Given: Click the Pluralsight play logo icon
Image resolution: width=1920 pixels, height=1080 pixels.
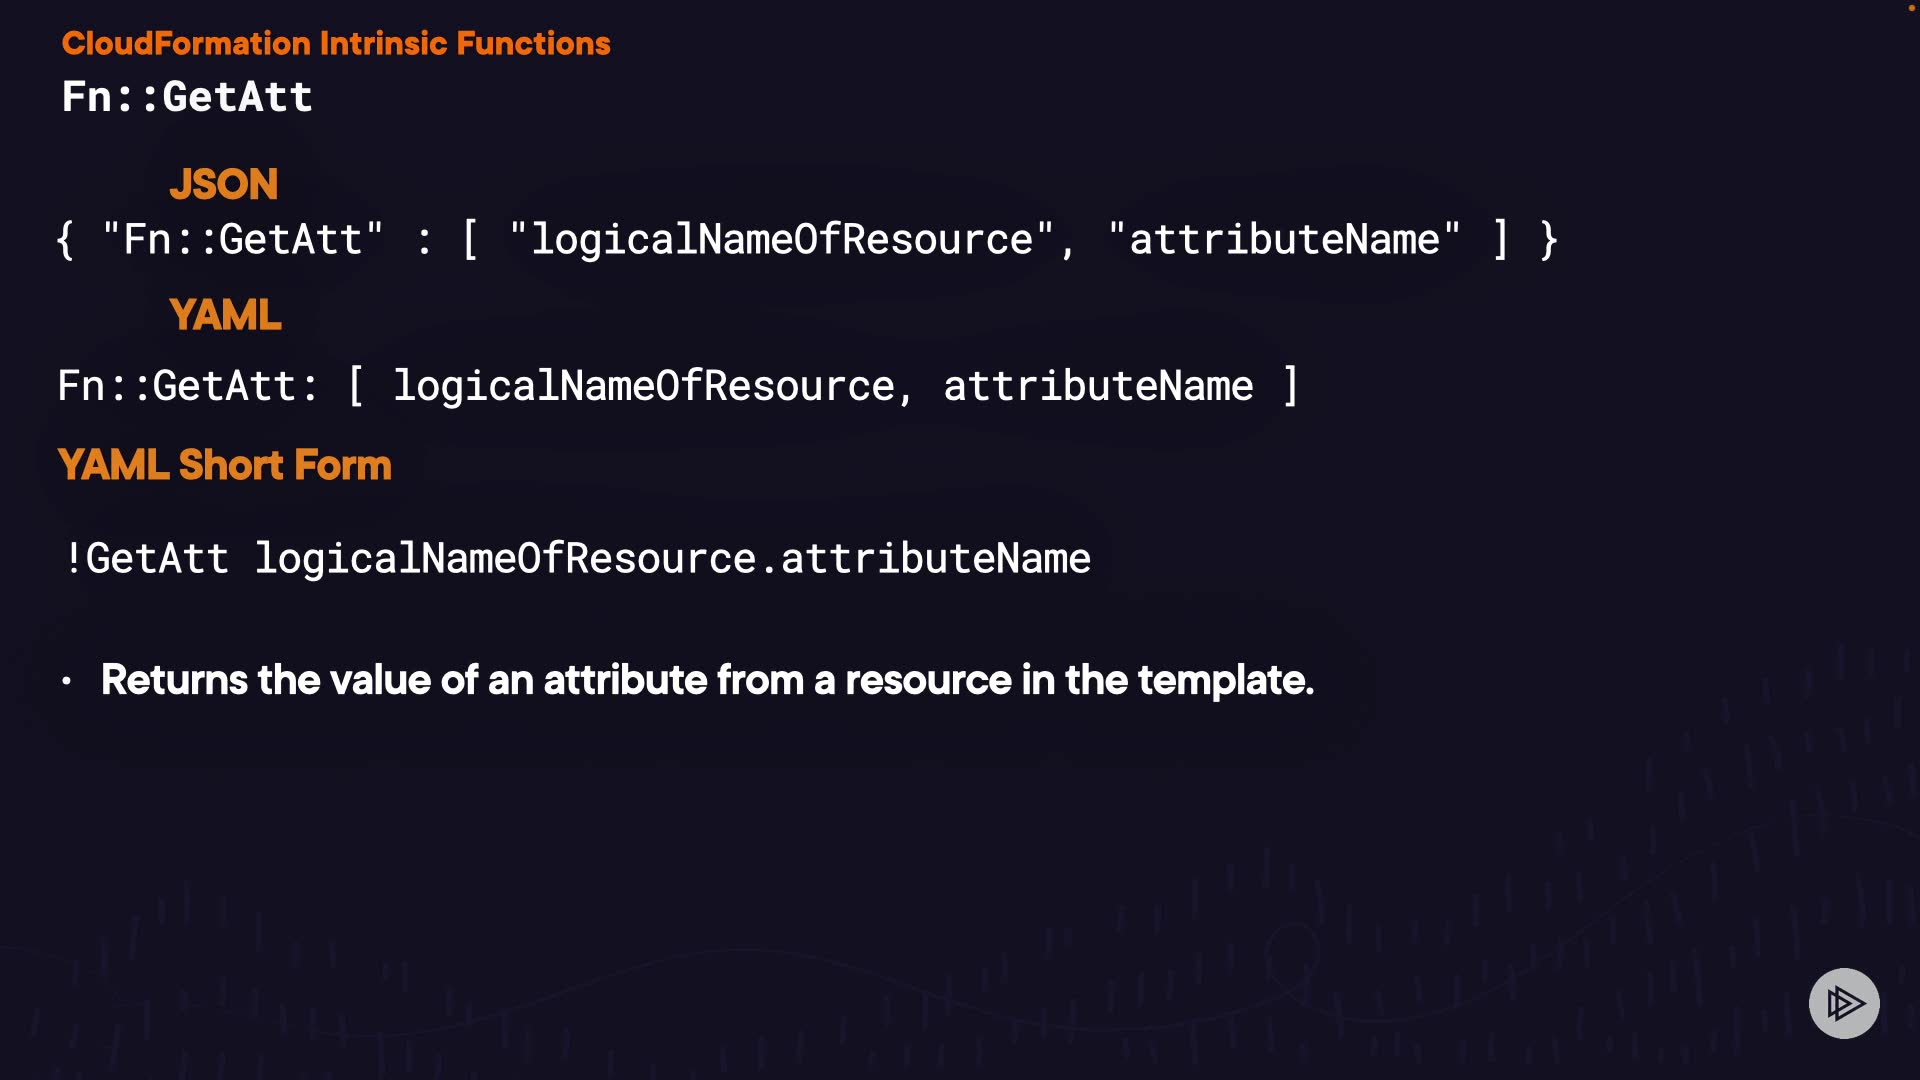Looking at the screenshot, I should [1844, 1003].
